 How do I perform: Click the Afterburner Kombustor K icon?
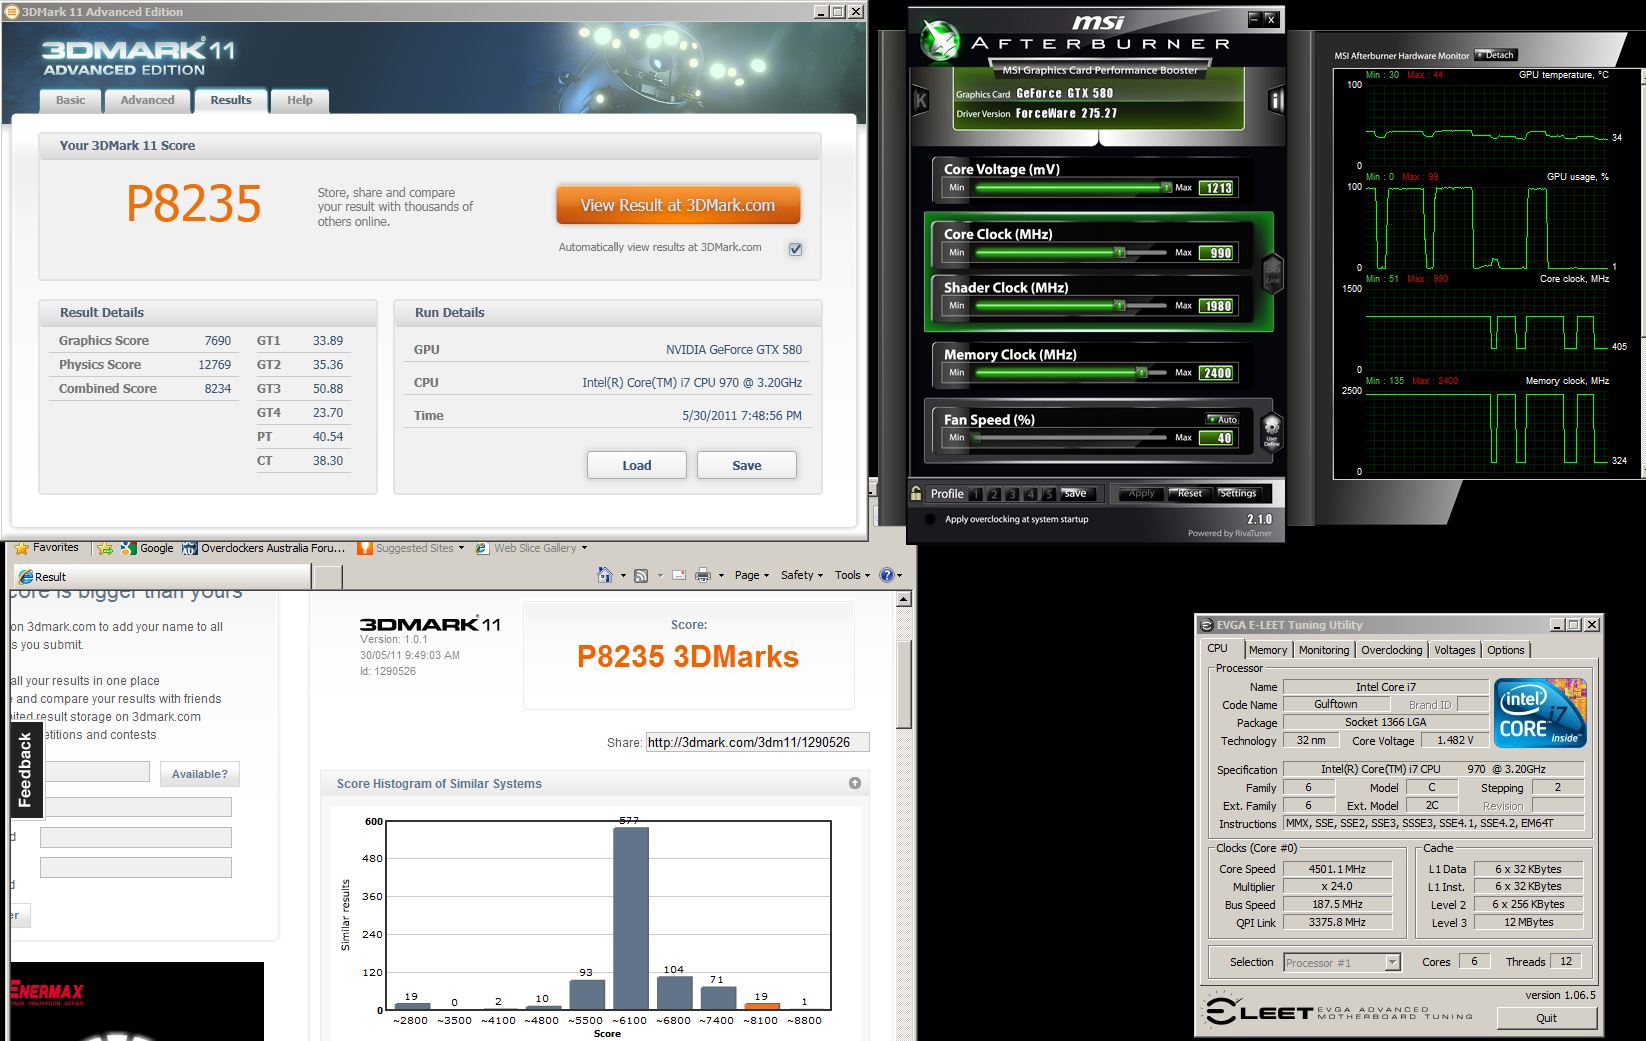click(921, 100)
